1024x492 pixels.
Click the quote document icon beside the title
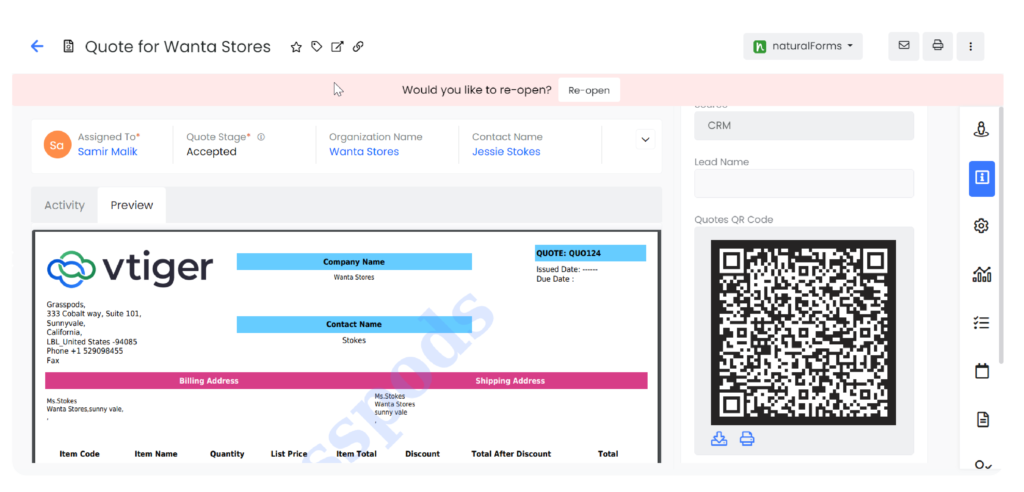point(68,46)
